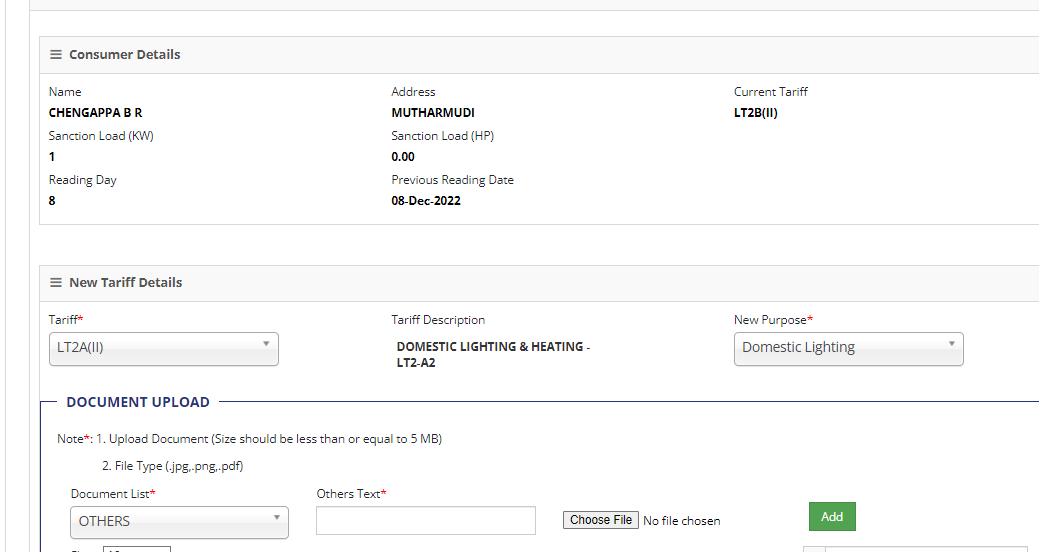Focus the Others Text input field

(x=426, y=520)
